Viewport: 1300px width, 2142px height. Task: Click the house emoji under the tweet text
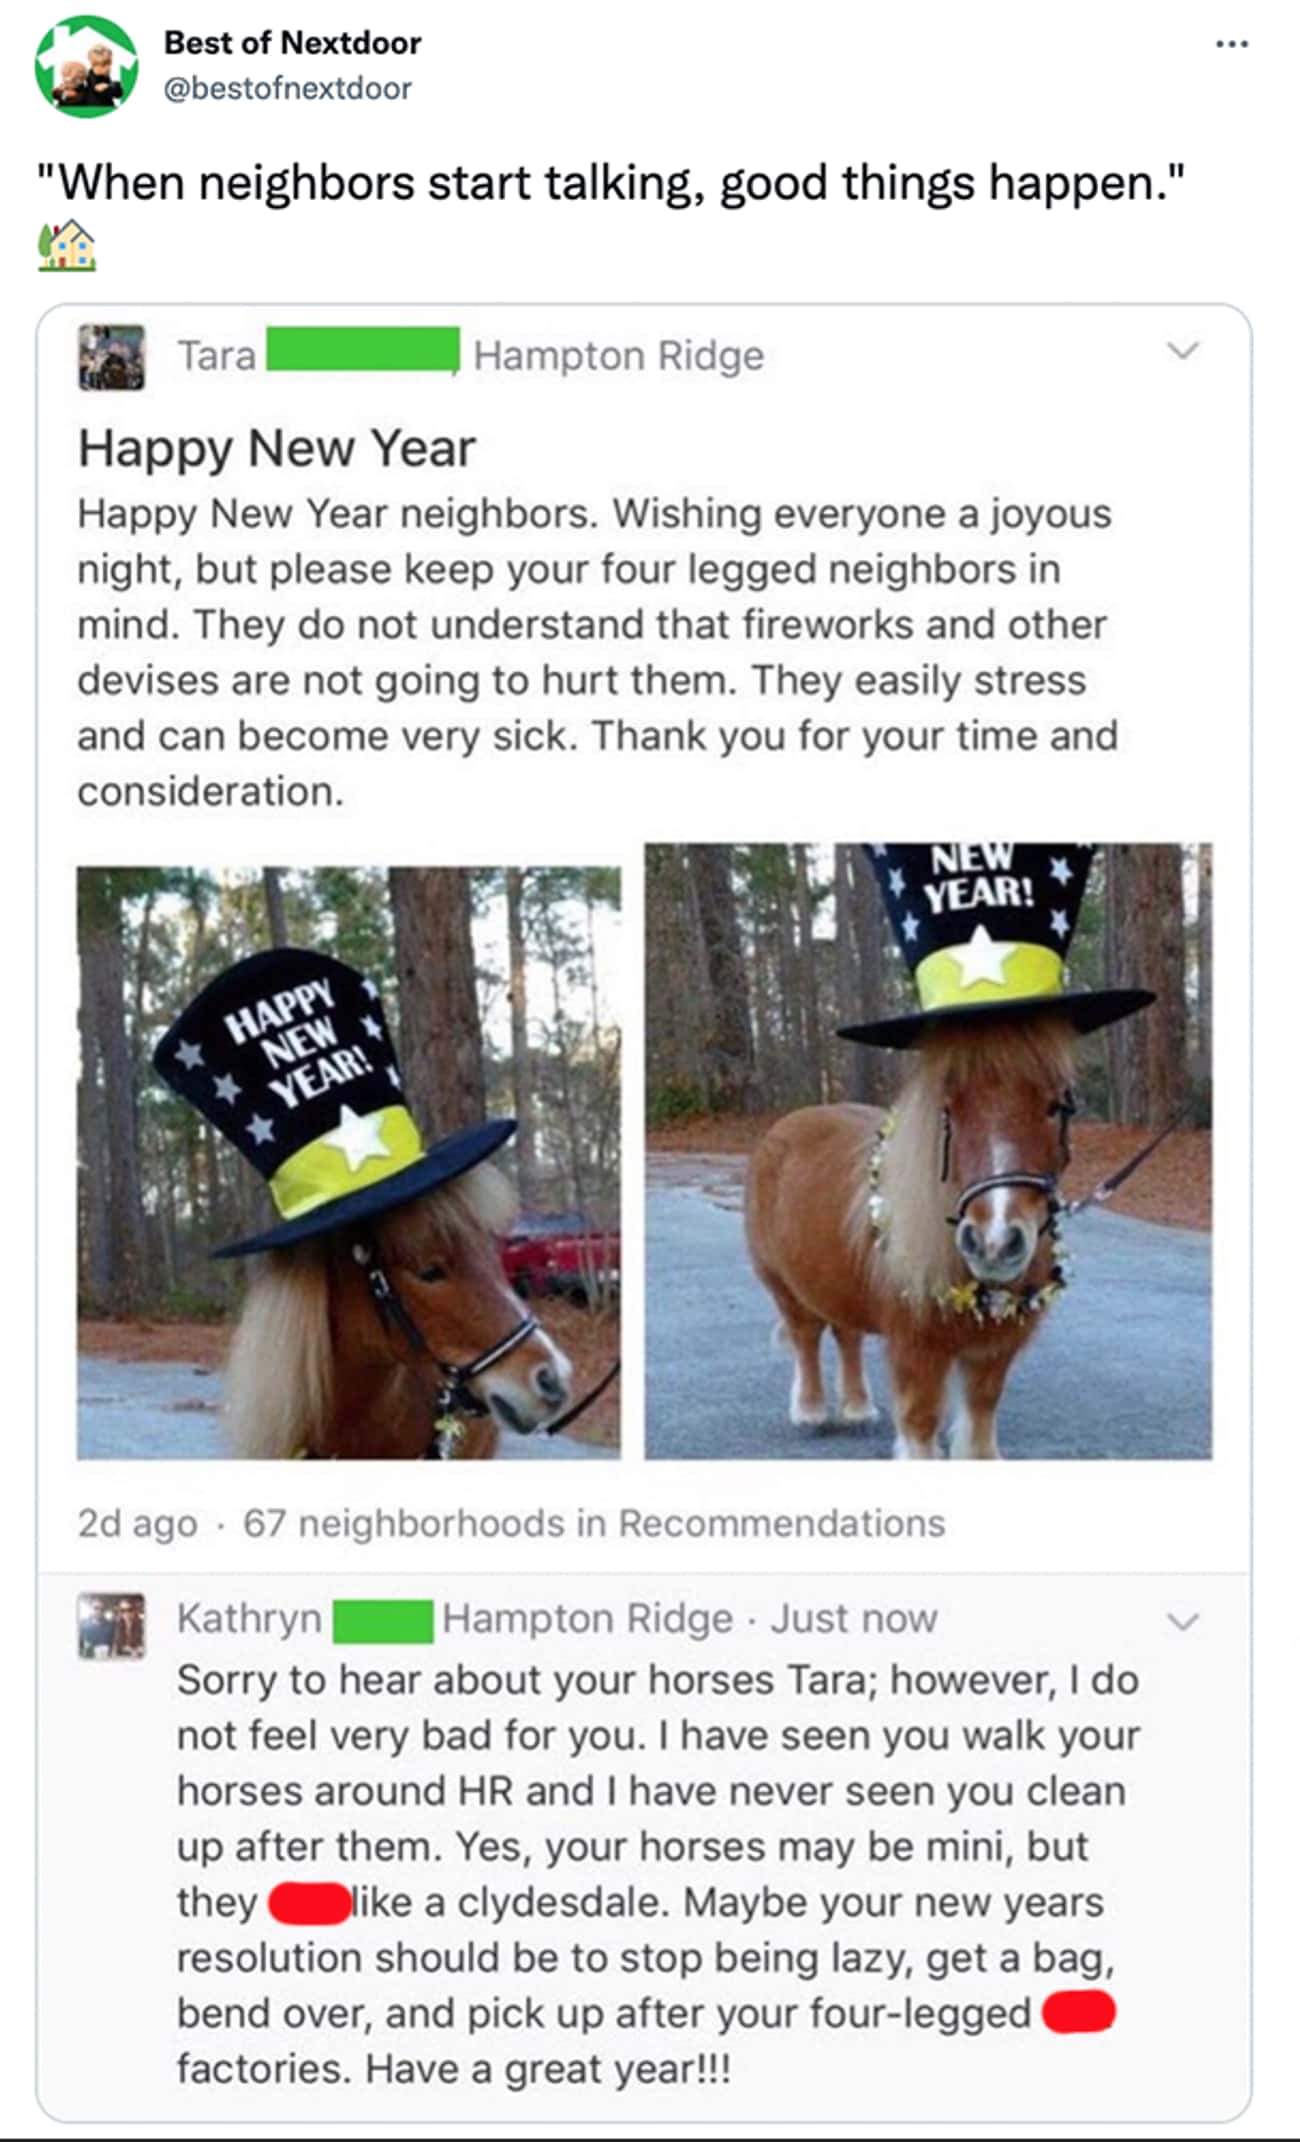67,246
